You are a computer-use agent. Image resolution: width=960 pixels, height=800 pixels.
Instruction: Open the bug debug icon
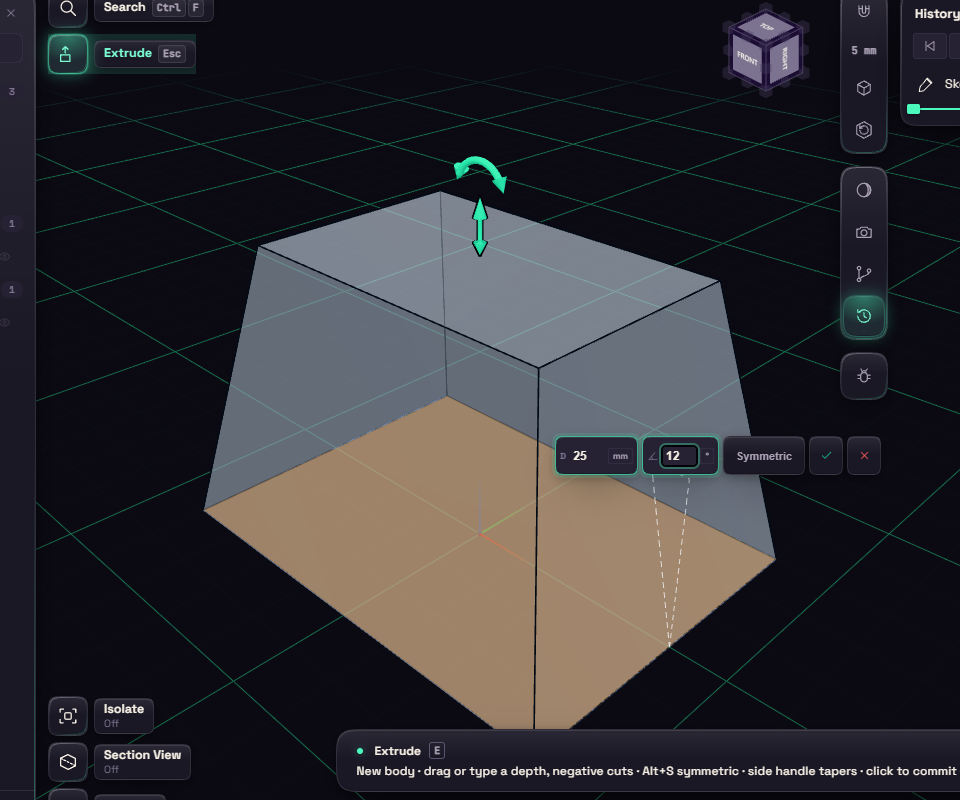tap(863, 376)
